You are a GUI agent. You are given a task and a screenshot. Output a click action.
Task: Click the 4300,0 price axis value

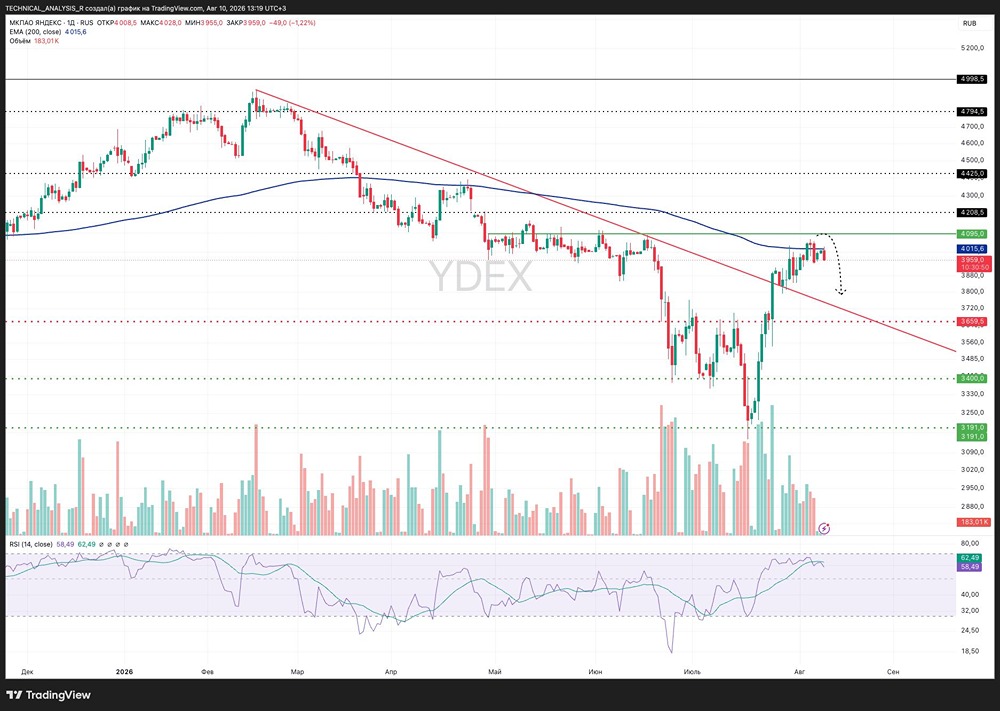(973, 195)
